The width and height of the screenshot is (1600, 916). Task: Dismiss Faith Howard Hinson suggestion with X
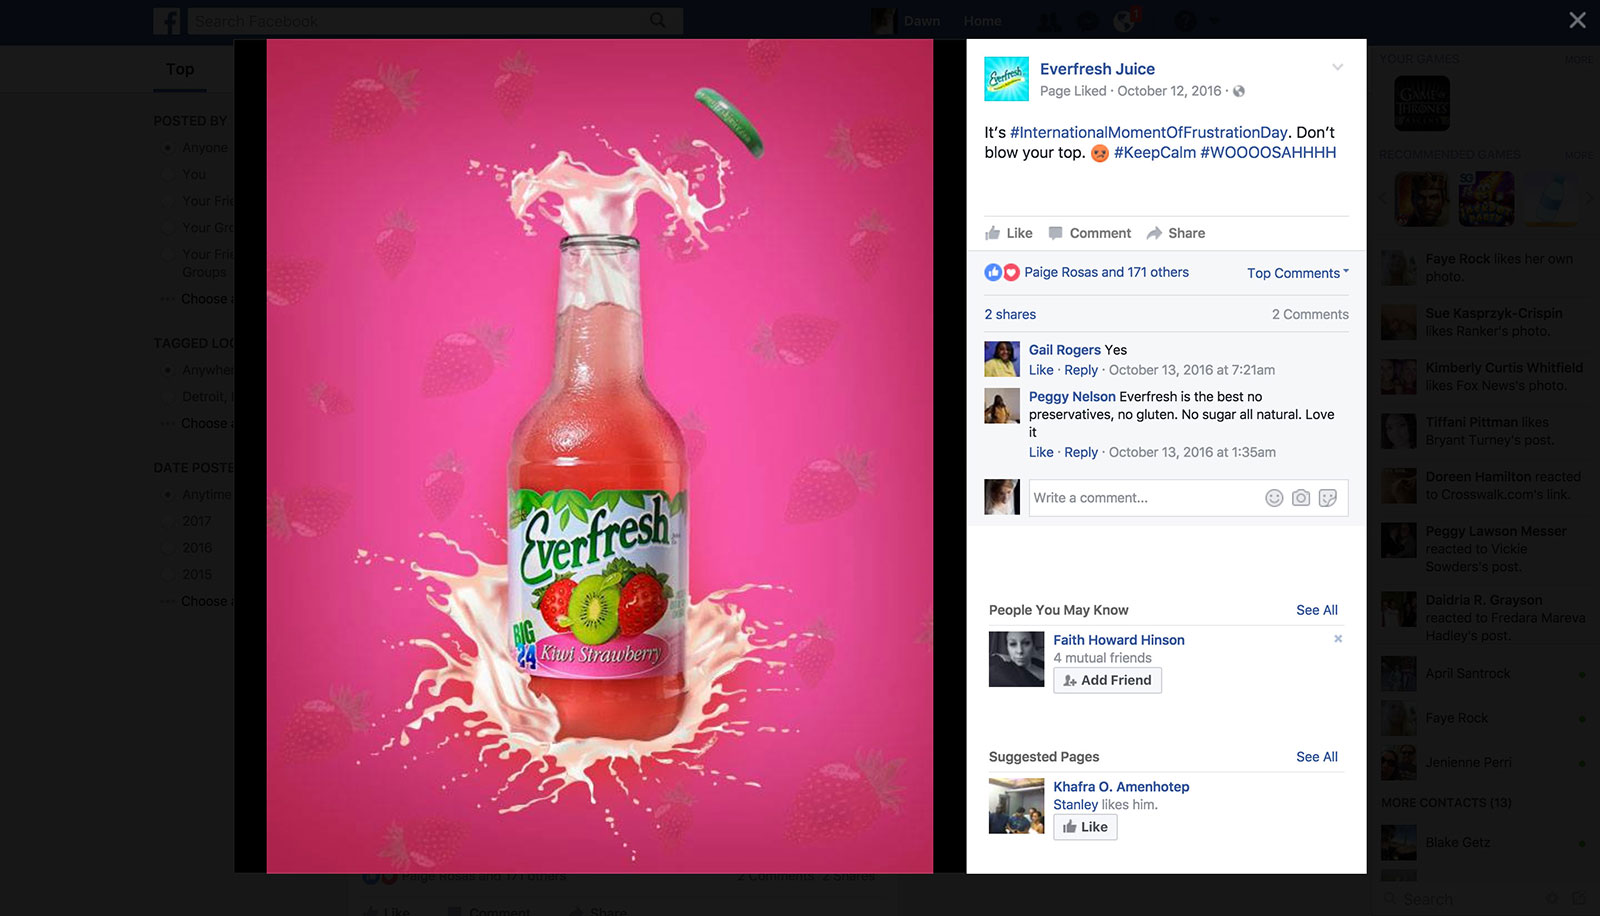pos(1338,639)
